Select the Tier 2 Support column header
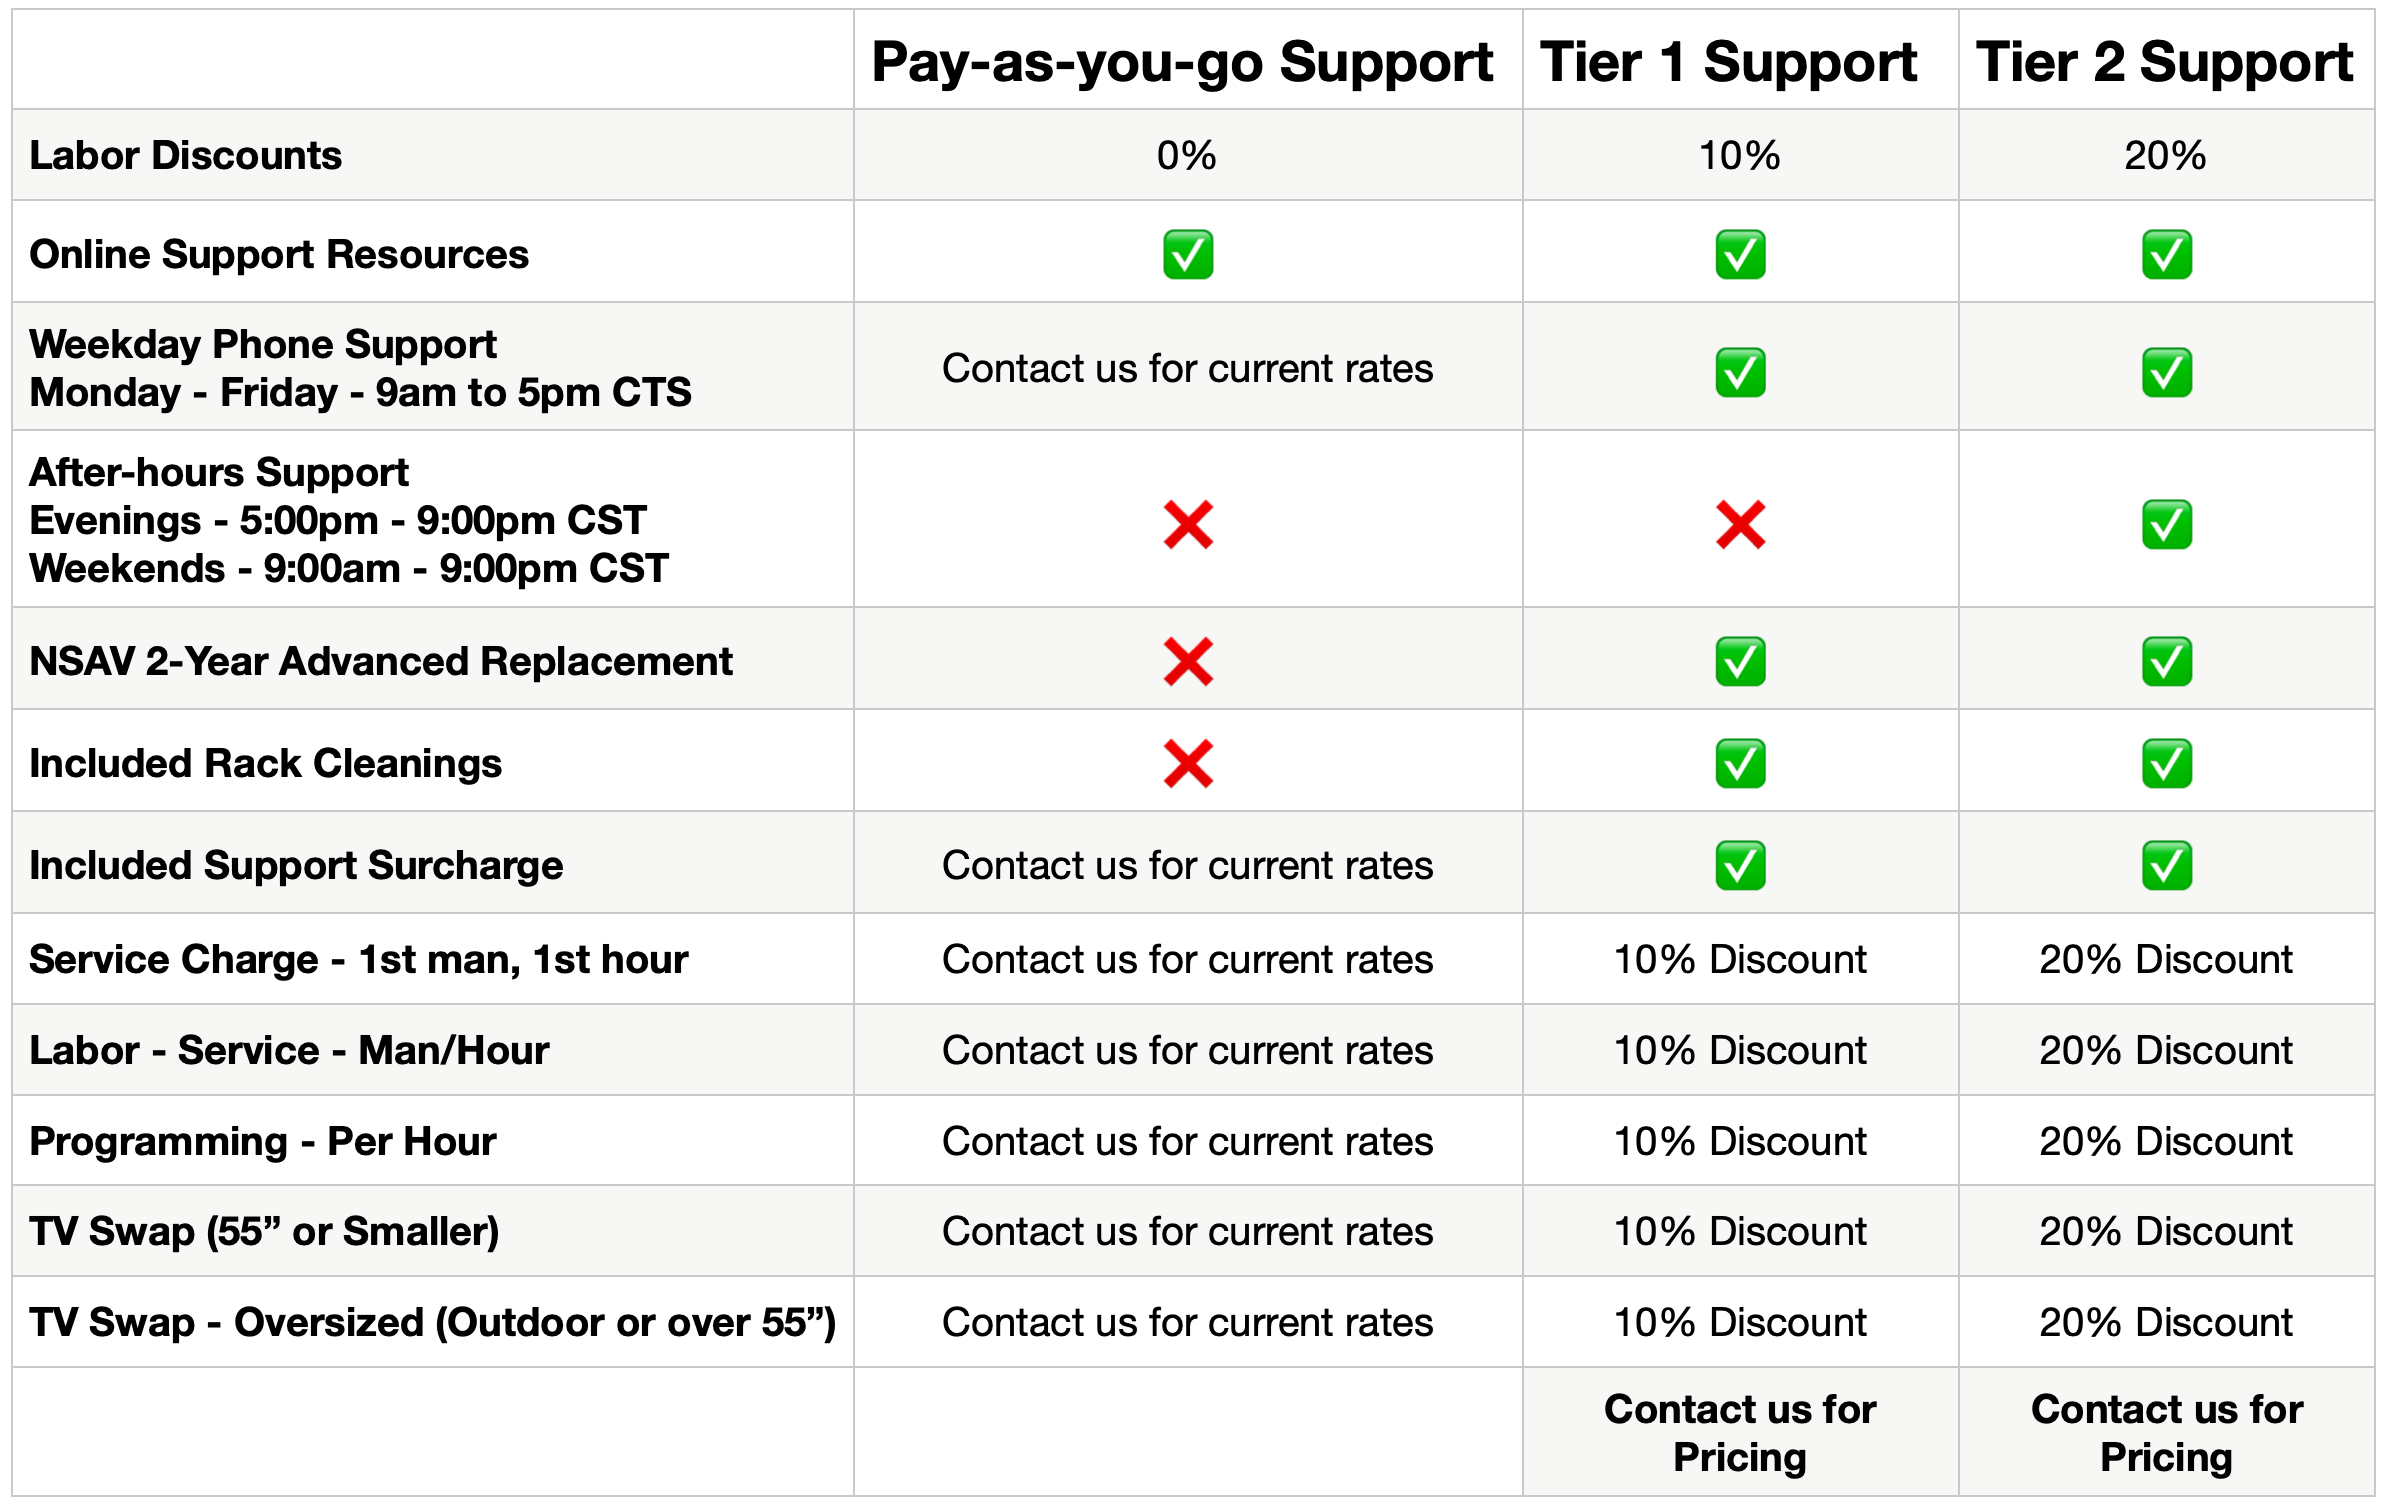The width and height of the screenshot is (2386, 1506). pos(2164,63)
